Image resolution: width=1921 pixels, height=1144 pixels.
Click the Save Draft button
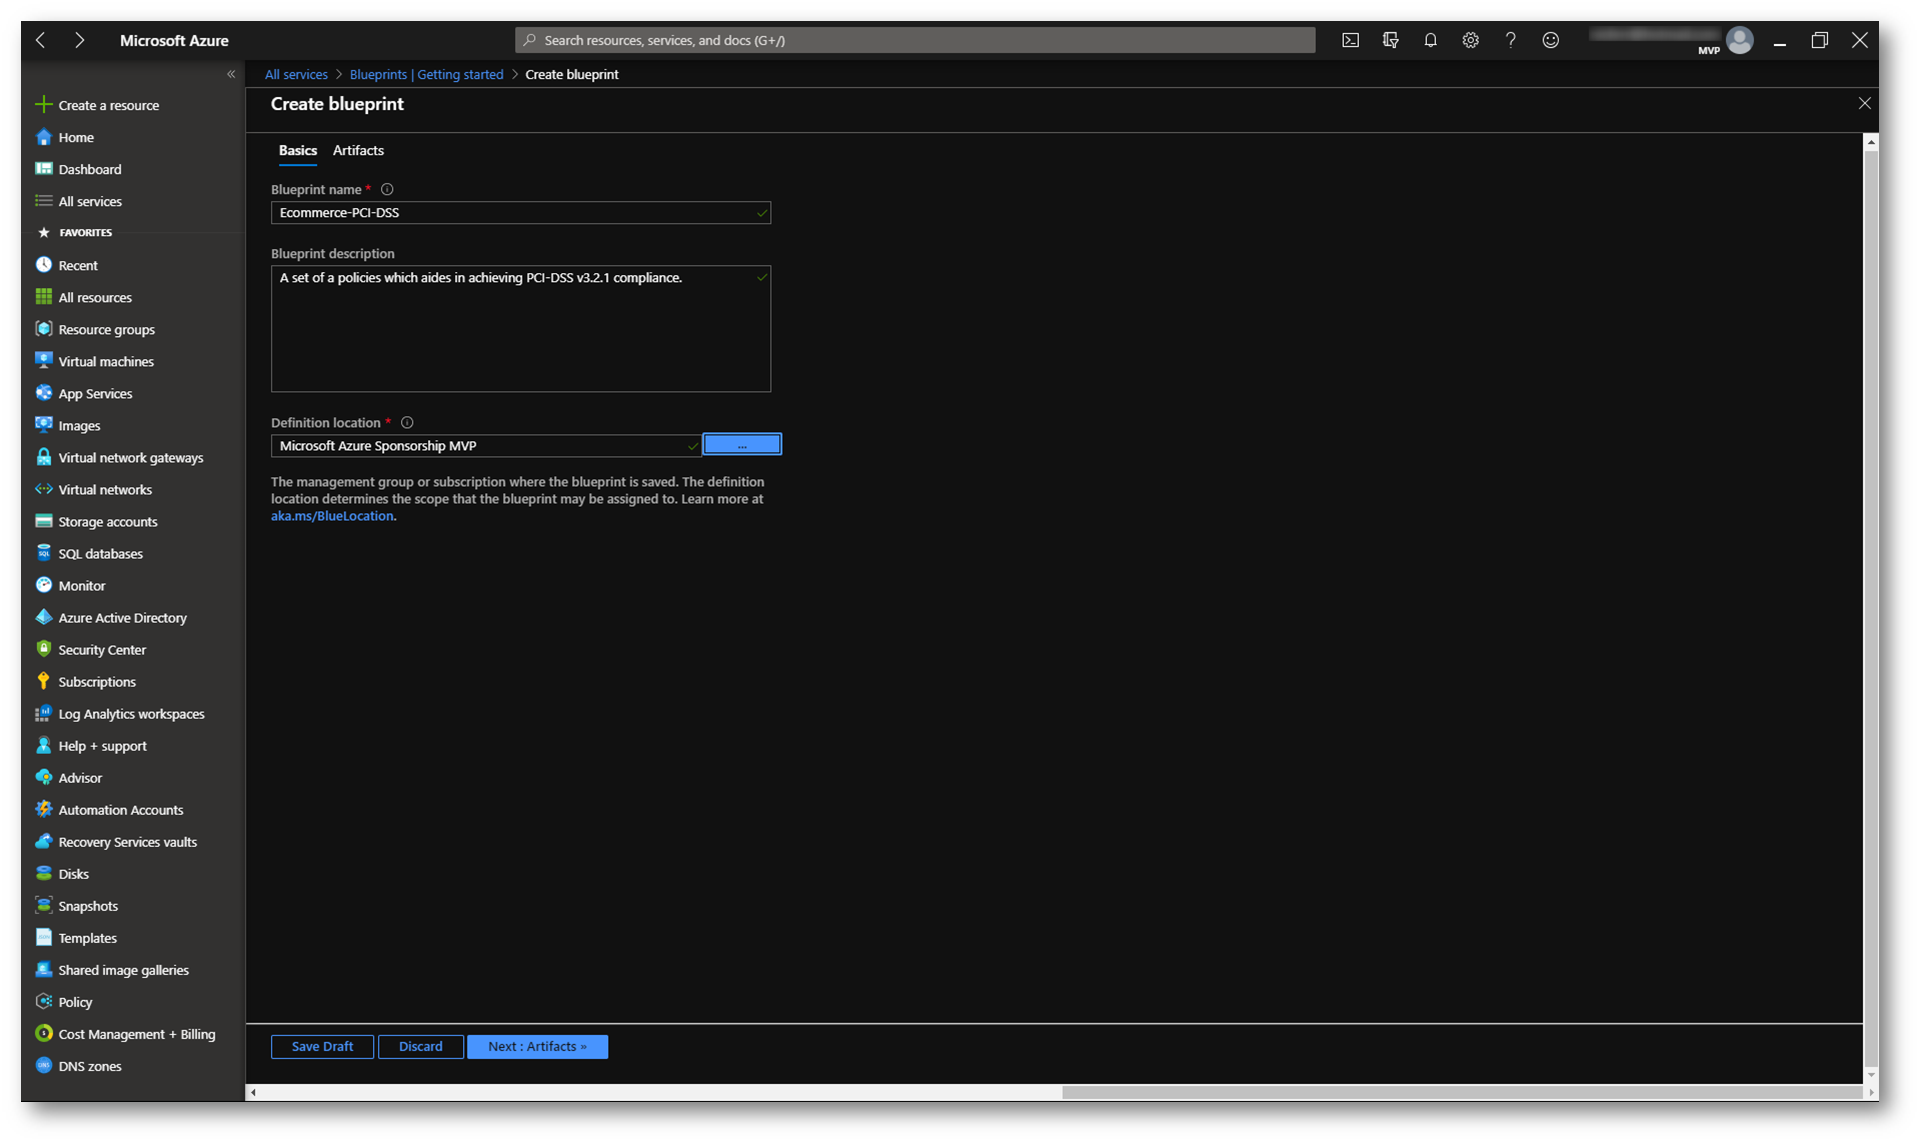(x=322, y=1046)
